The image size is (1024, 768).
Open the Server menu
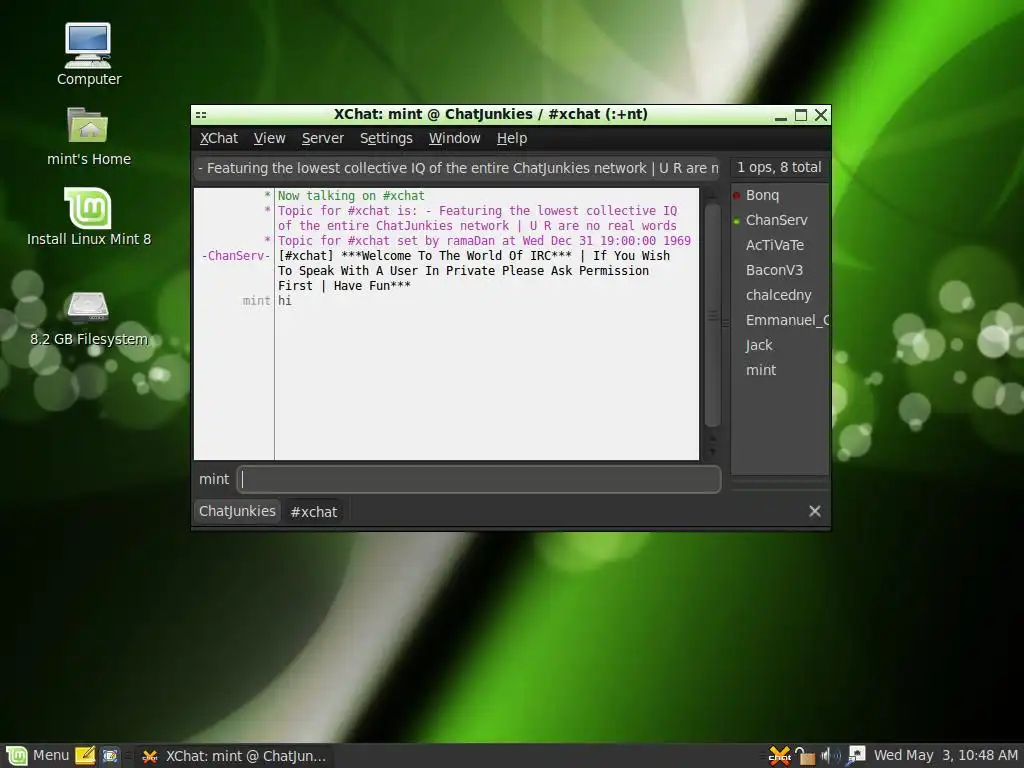pyautogui.click(x=323, y=138)
